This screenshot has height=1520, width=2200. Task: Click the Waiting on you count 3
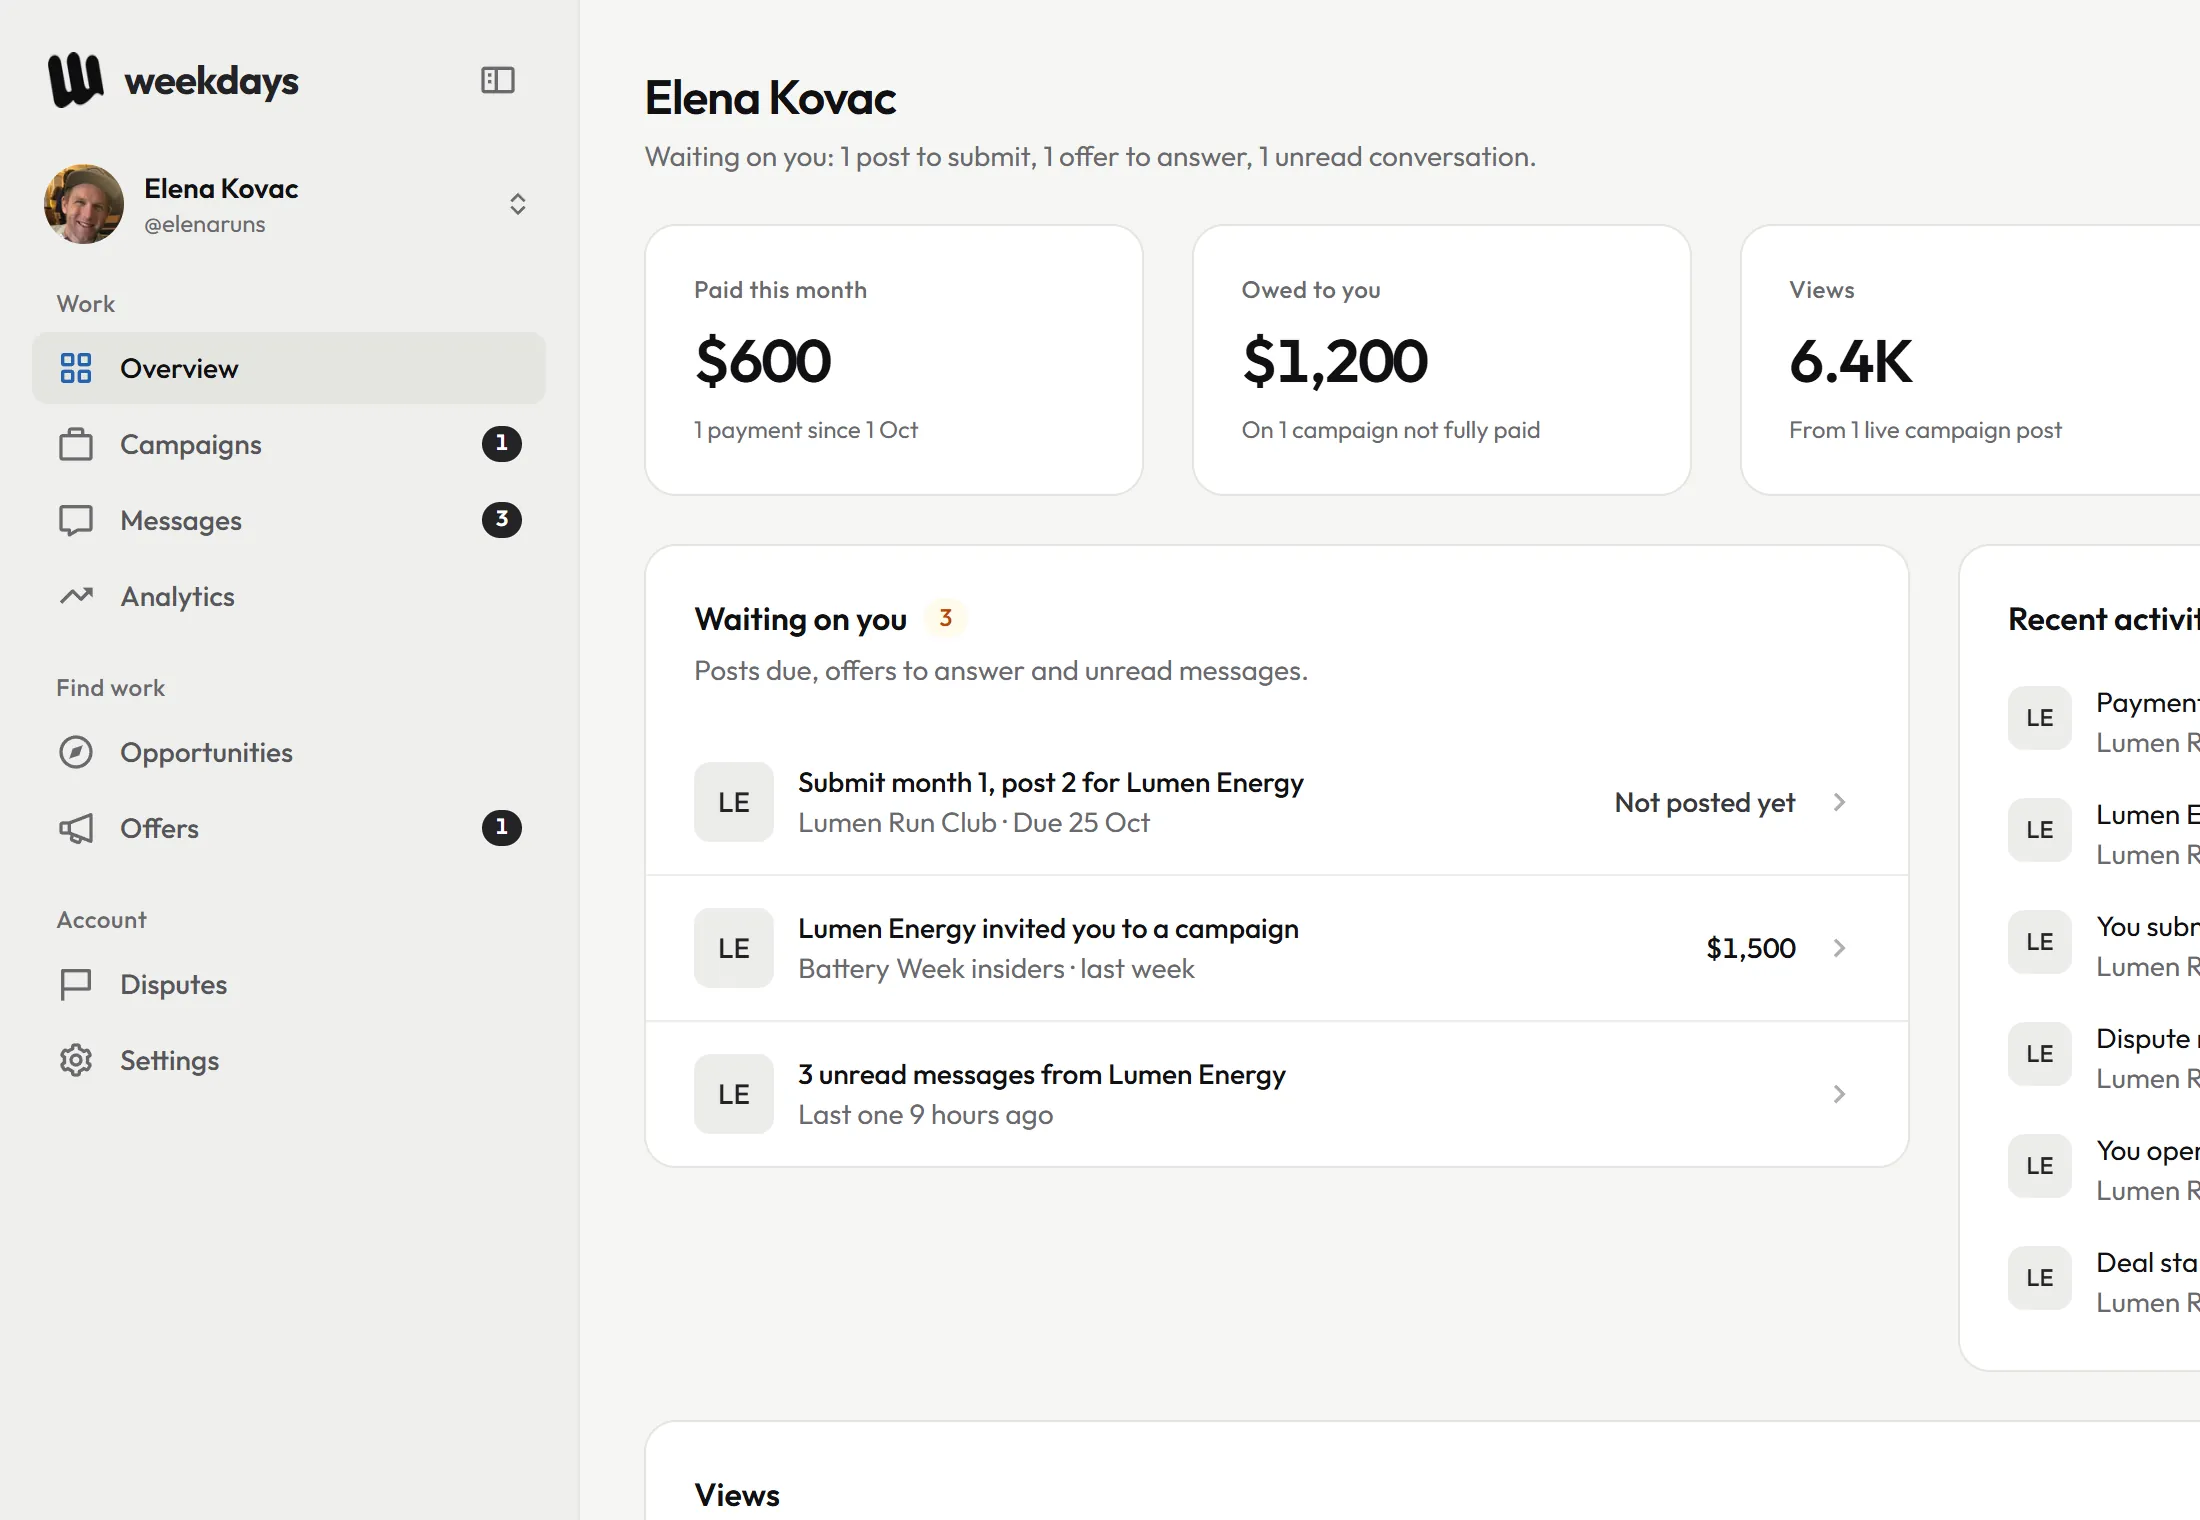946,618
